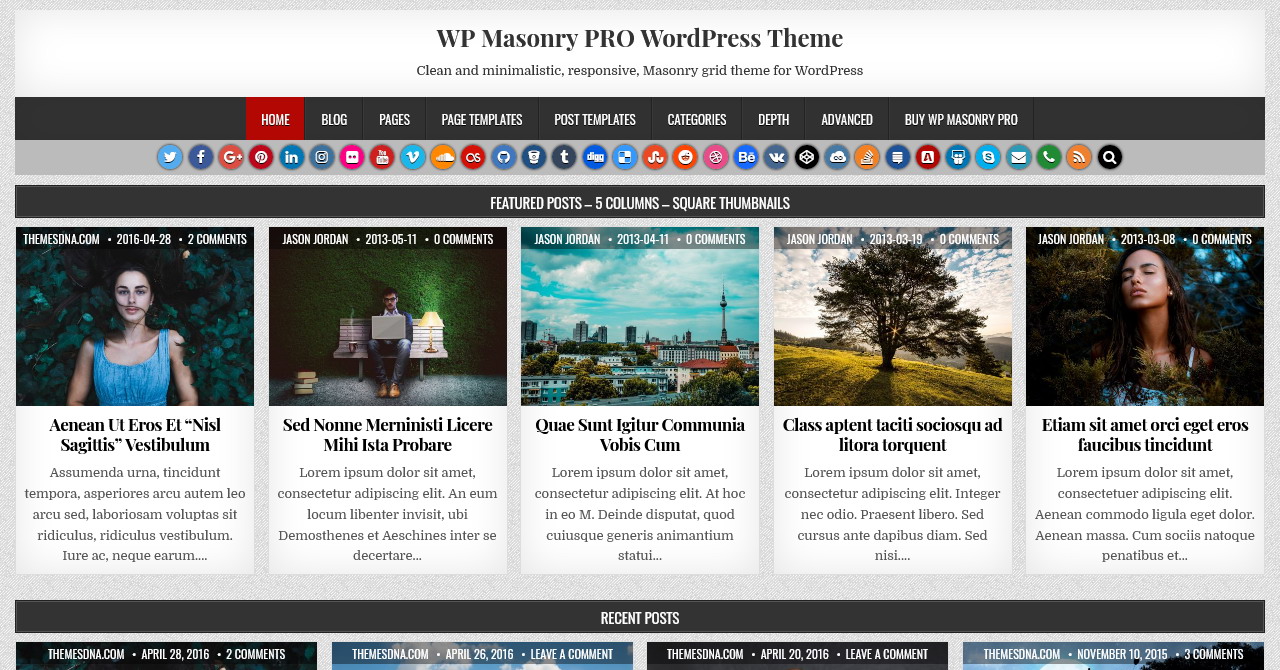
Task: Click THEMESDNA.COM author on 2016-04-28 featured post
Action: coord(61,239)
